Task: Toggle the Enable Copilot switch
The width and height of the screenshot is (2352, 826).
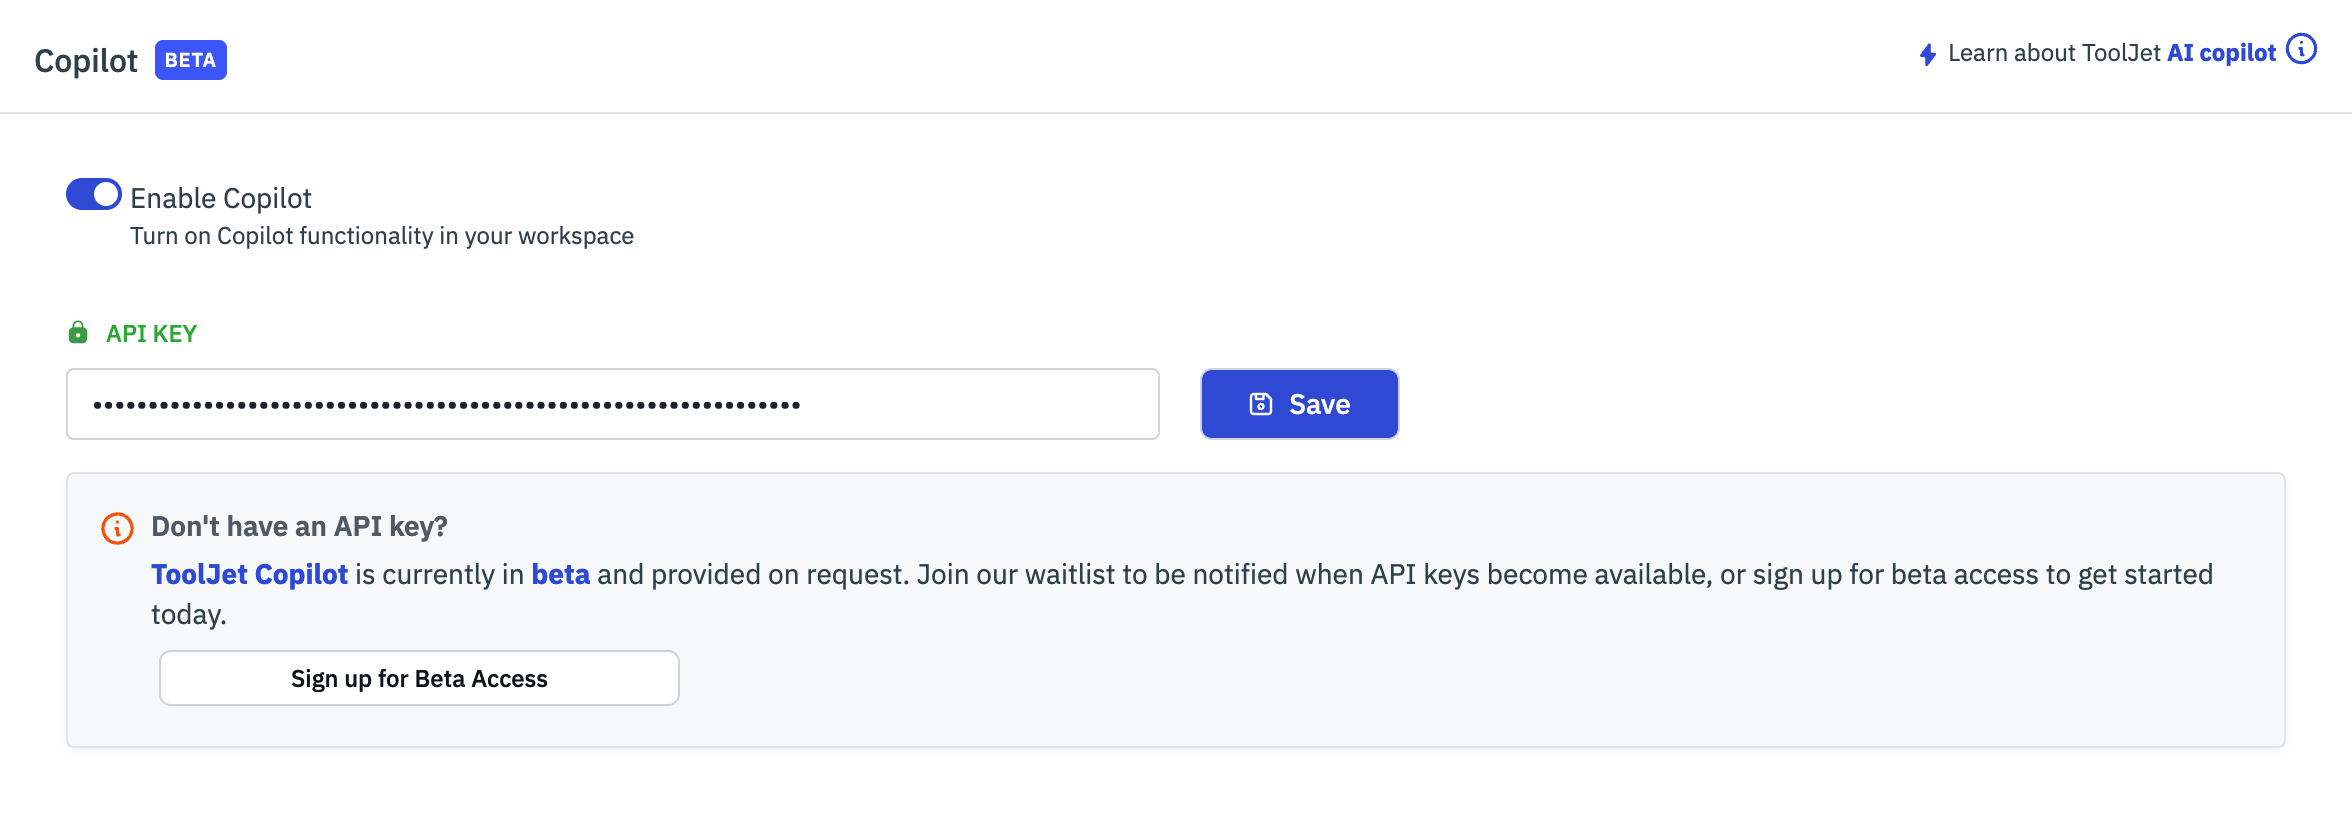Action: point(94,194)
